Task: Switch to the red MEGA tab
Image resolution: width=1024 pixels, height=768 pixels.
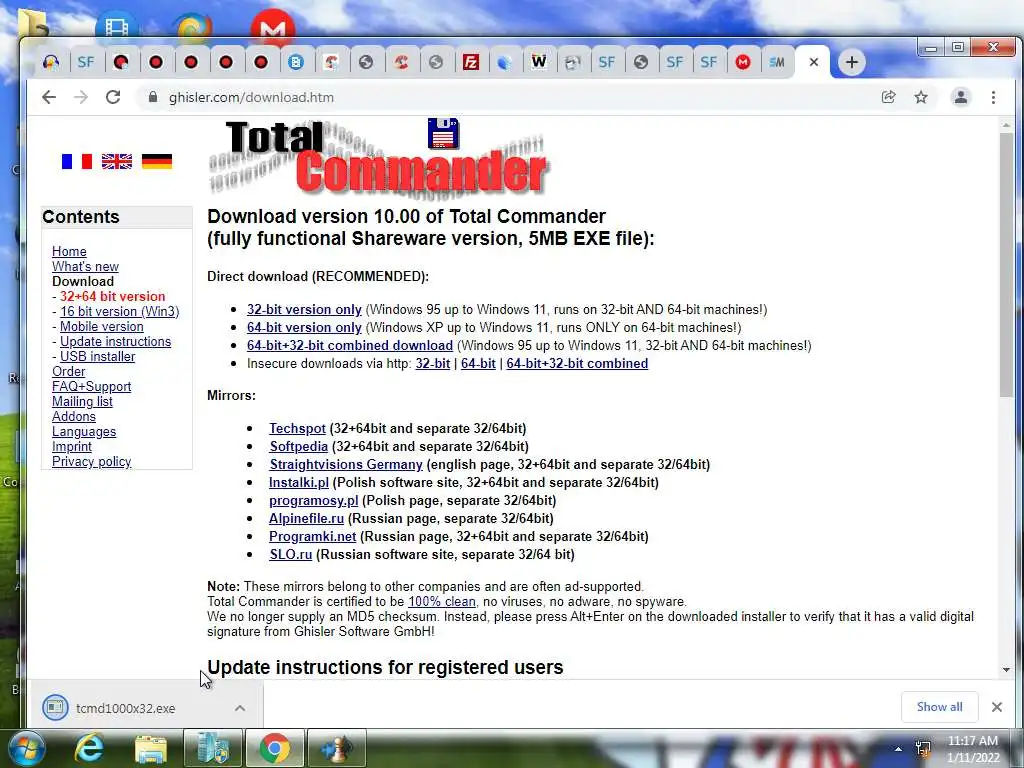Action: pyautogui.click(x=743, y=62)
